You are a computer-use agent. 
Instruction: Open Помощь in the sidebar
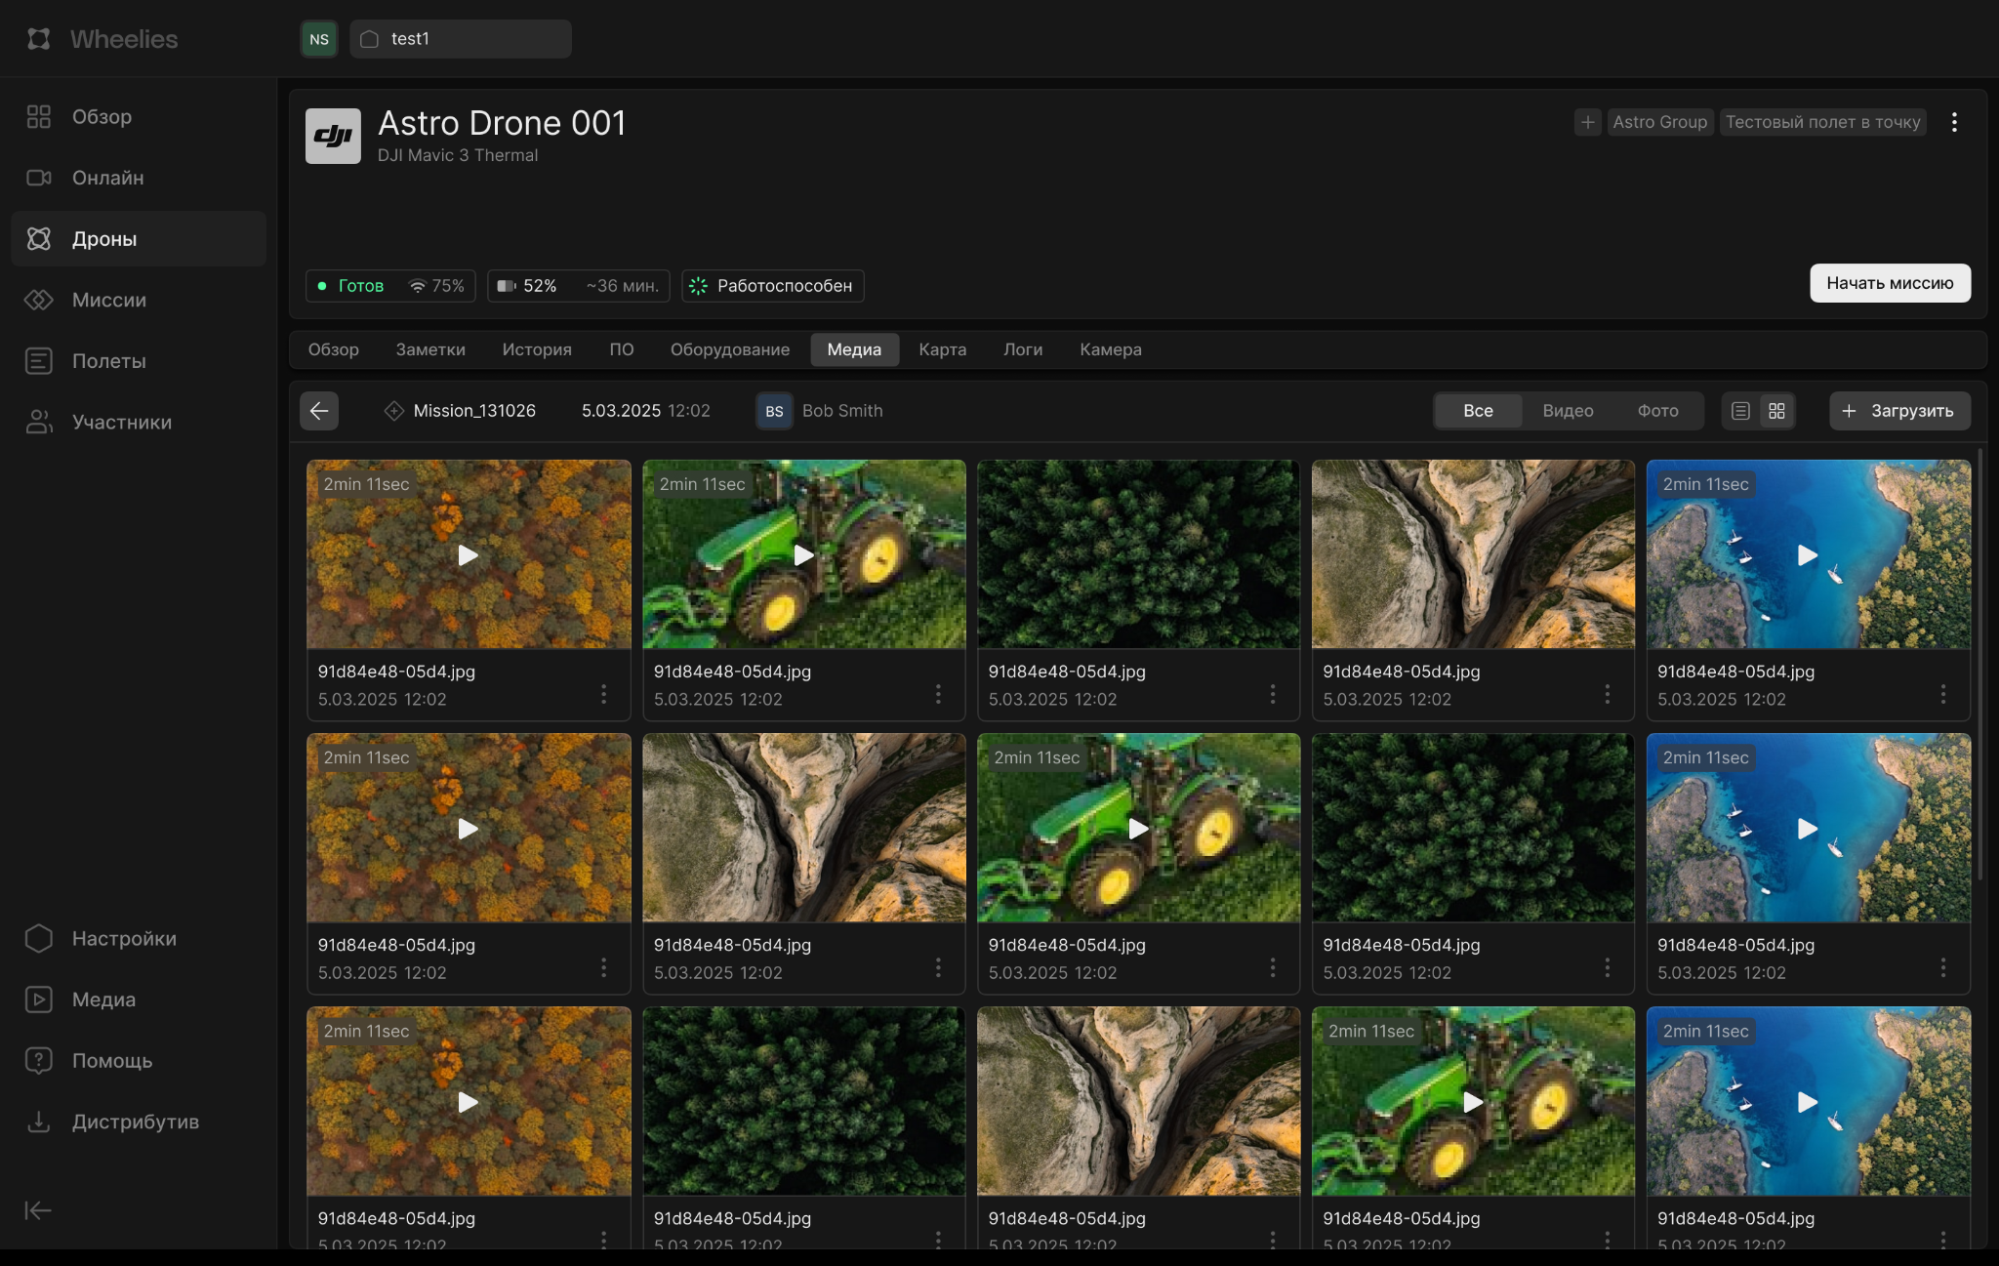point(111,1060)
